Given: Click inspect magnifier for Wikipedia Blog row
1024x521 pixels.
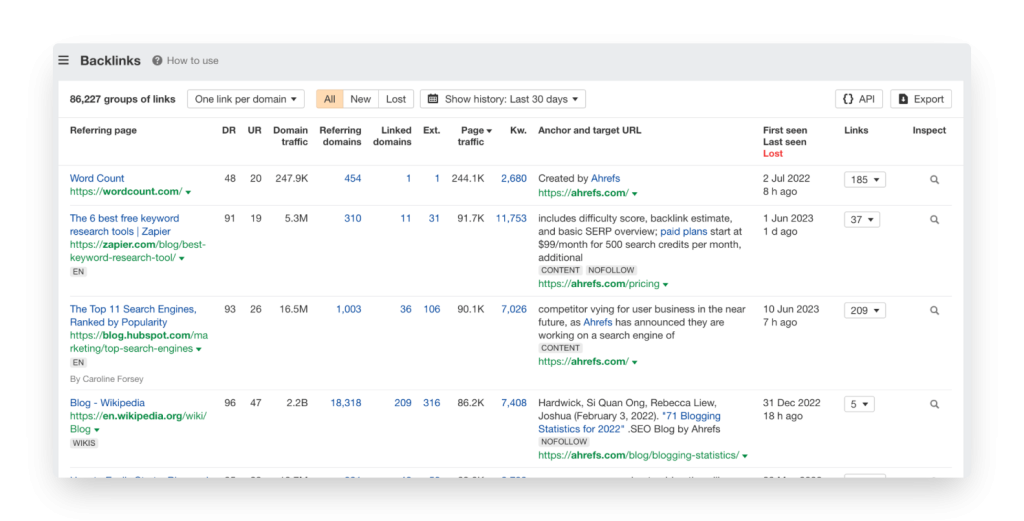Looking at the screenshot, I should pyautogui.click(x=934, y=405).
